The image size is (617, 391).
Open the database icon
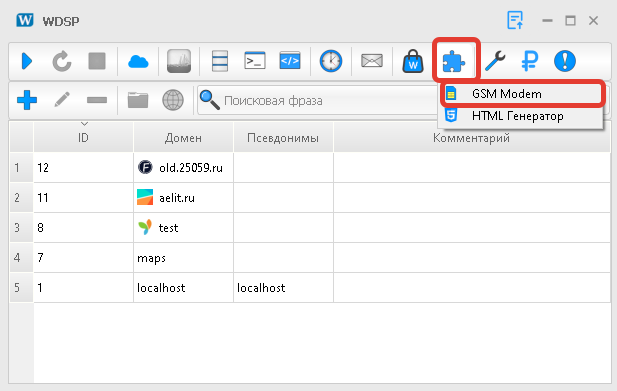[220, 61]
